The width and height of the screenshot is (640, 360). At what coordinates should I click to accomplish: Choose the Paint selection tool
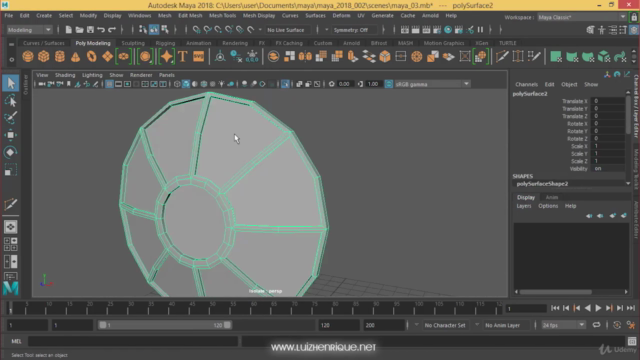(11, 118)
